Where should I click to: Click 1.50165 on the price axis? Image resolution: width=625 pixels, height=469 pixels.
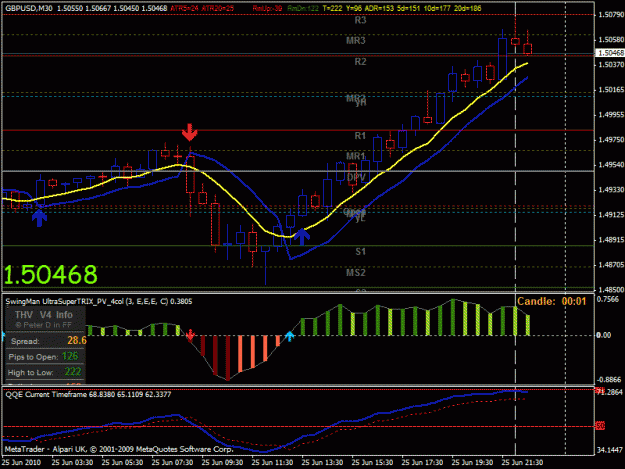tap(611, 90)
